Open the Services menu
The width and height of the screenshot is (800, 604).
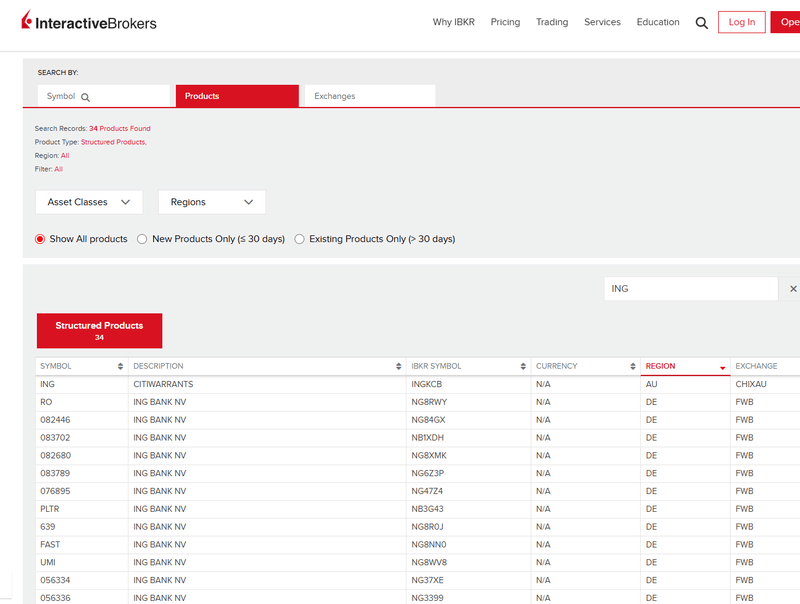pos(602,22)
